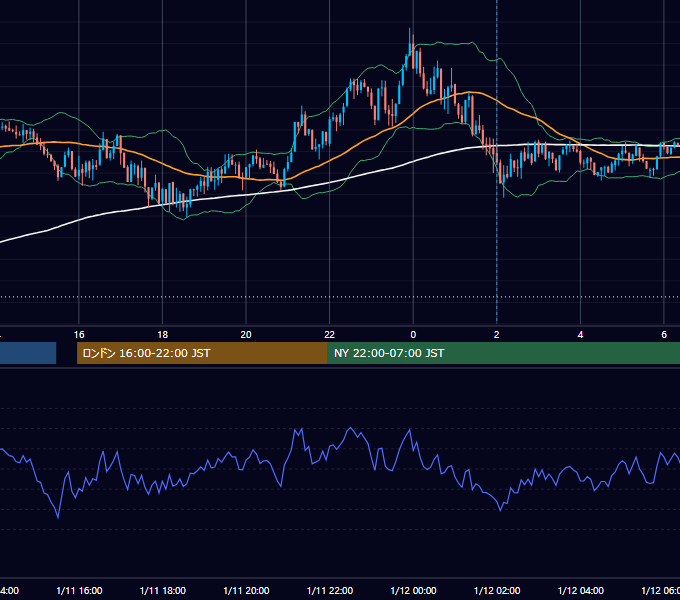The height and width of the screenshot is (600, 680).
Task: Click the 2 hour axis label
Action: coord(497,335)
